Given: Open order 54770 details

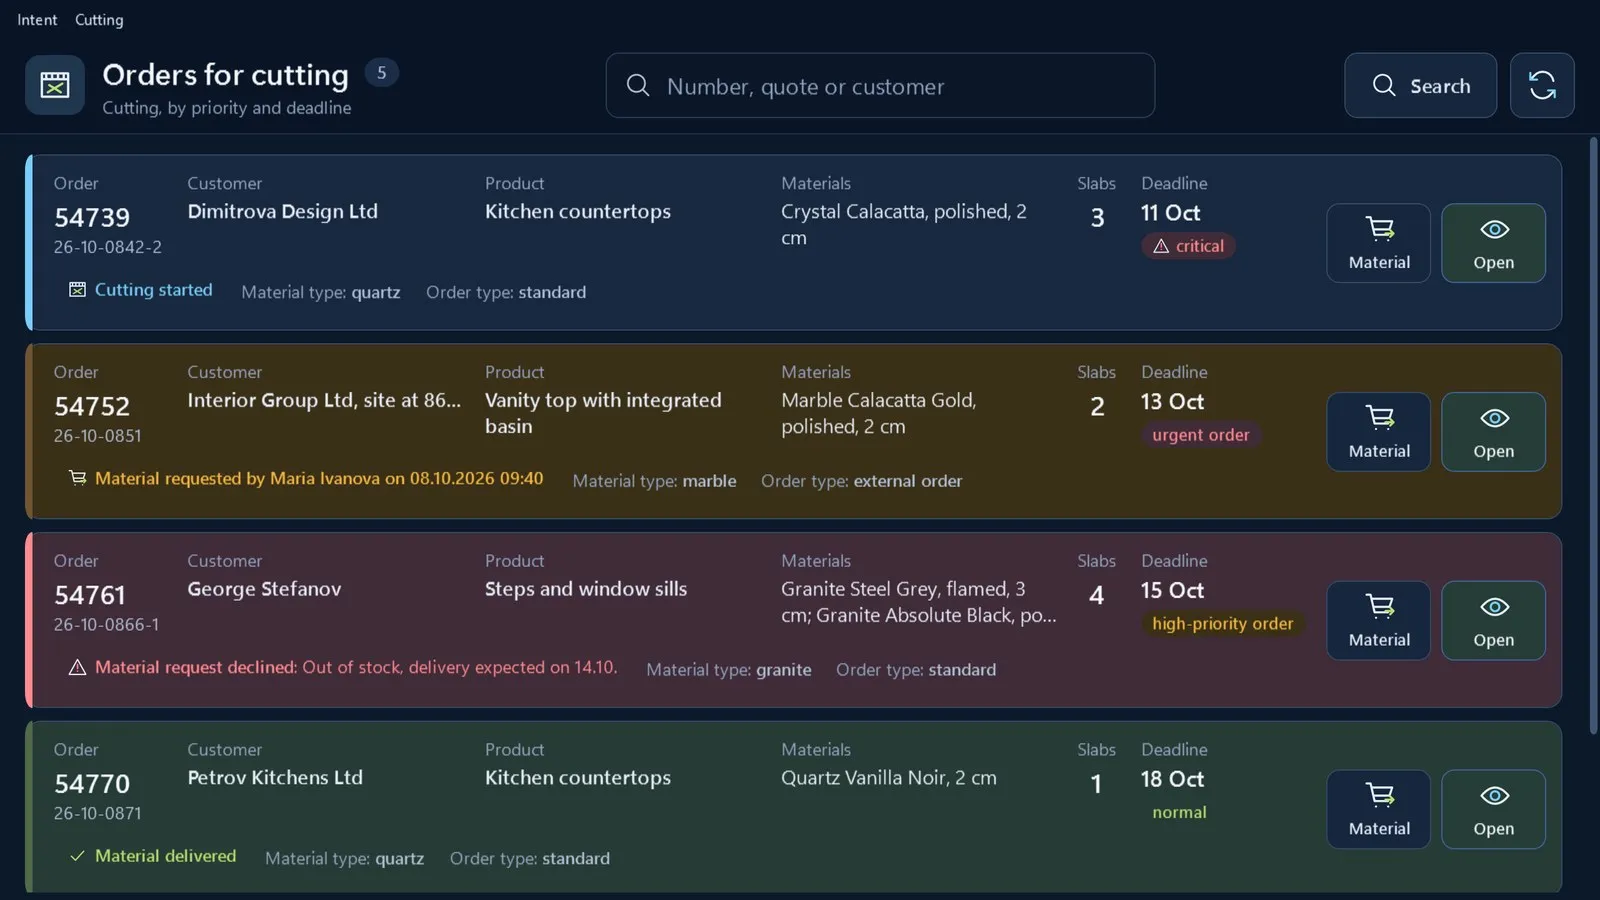Looking at the screenshot, I should point(1493,809).
